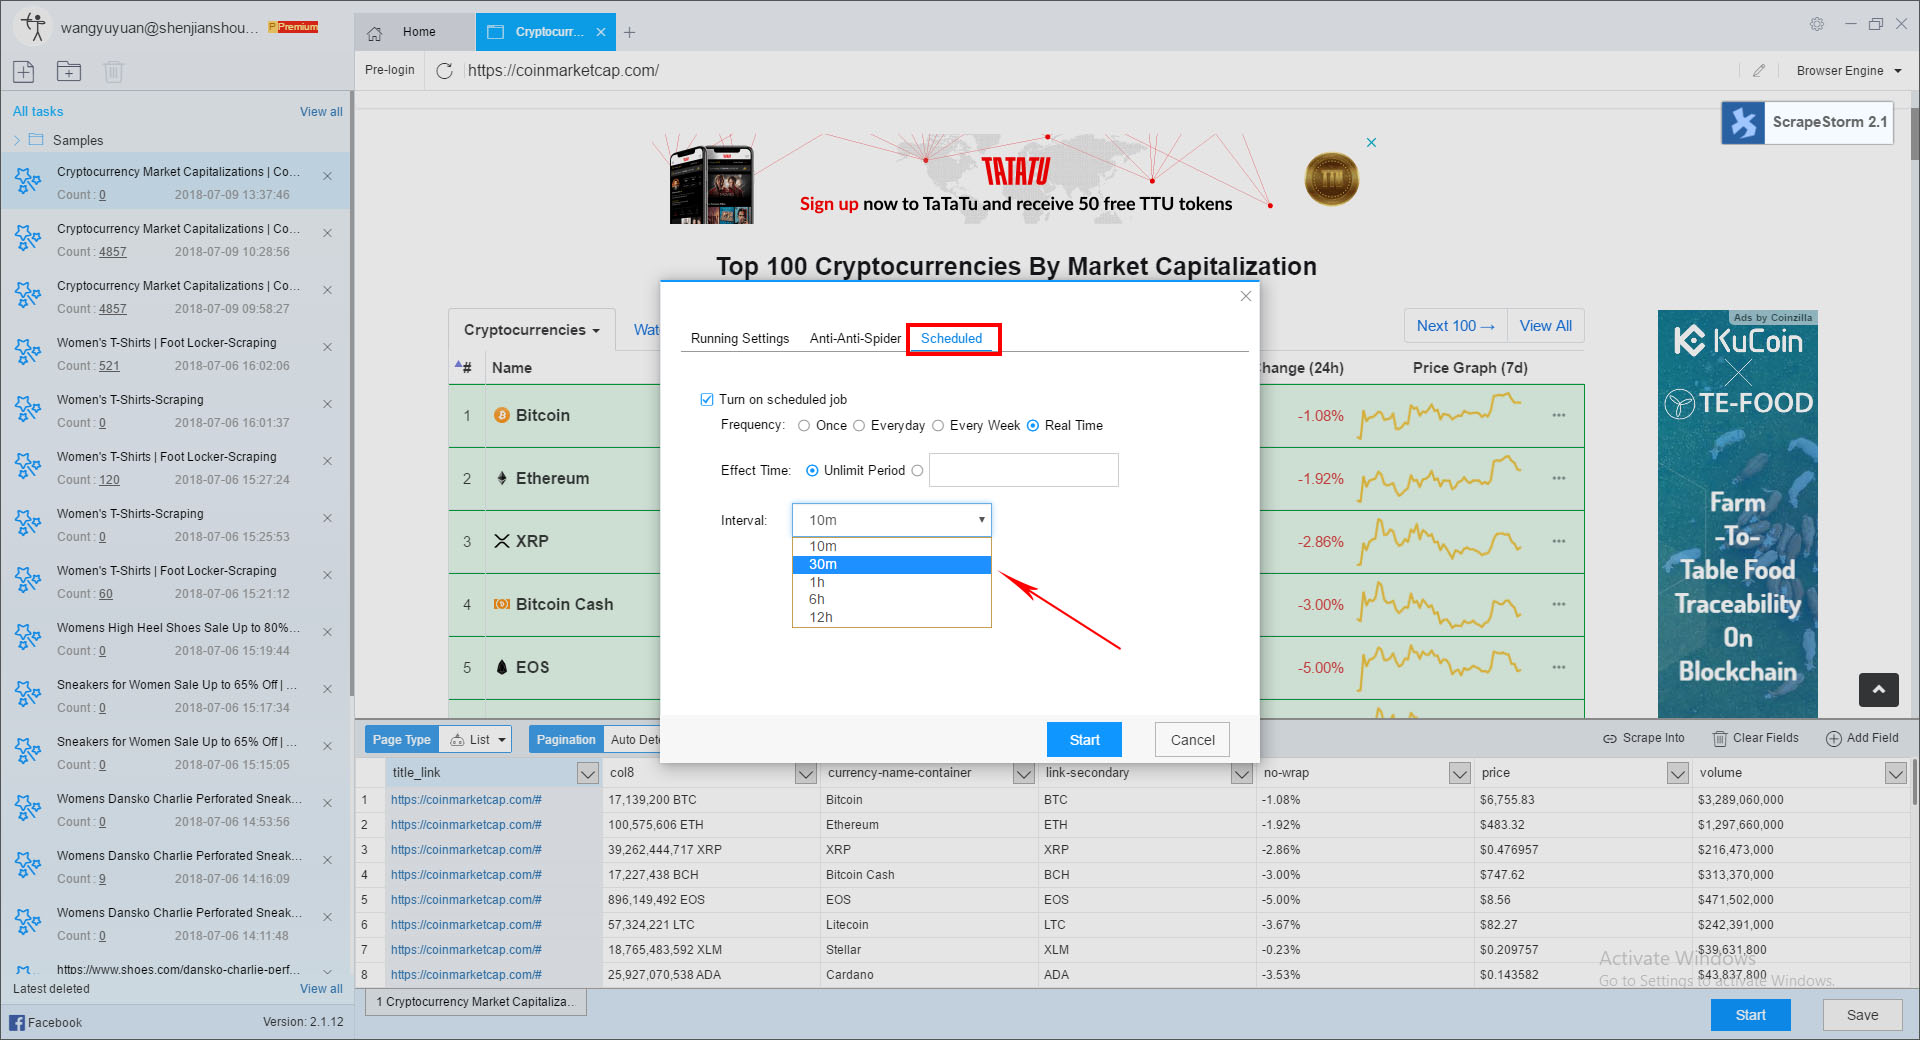The width and height of the screenshot is (1920, 1040).
Task: Switch to Scheduled tab
Action: pyautogui.click(x=952, y=339)
